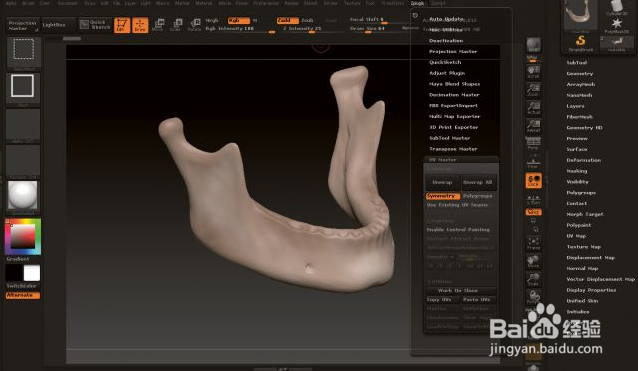The height and width of the screenshot is (371, 638).
Task: Click the Unwrap All button
Action: [478, 182]
